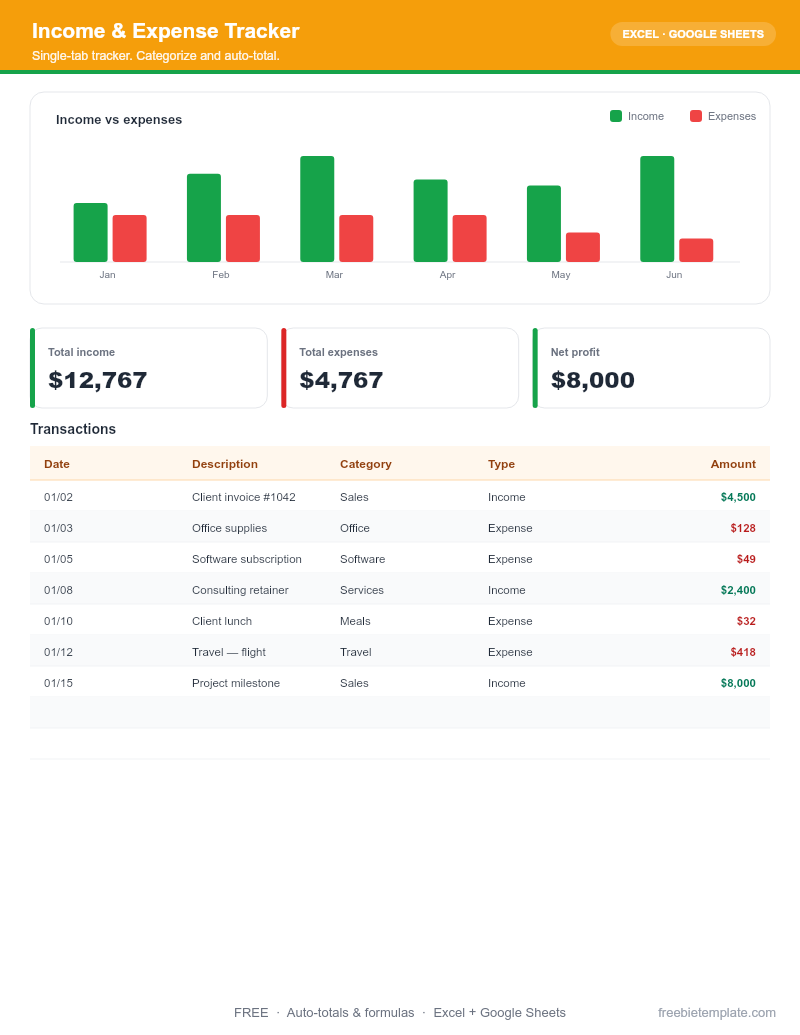Select the 'Consulting retainer' description cell
This screenshot has height=1035, width=800.
[240, 590]
